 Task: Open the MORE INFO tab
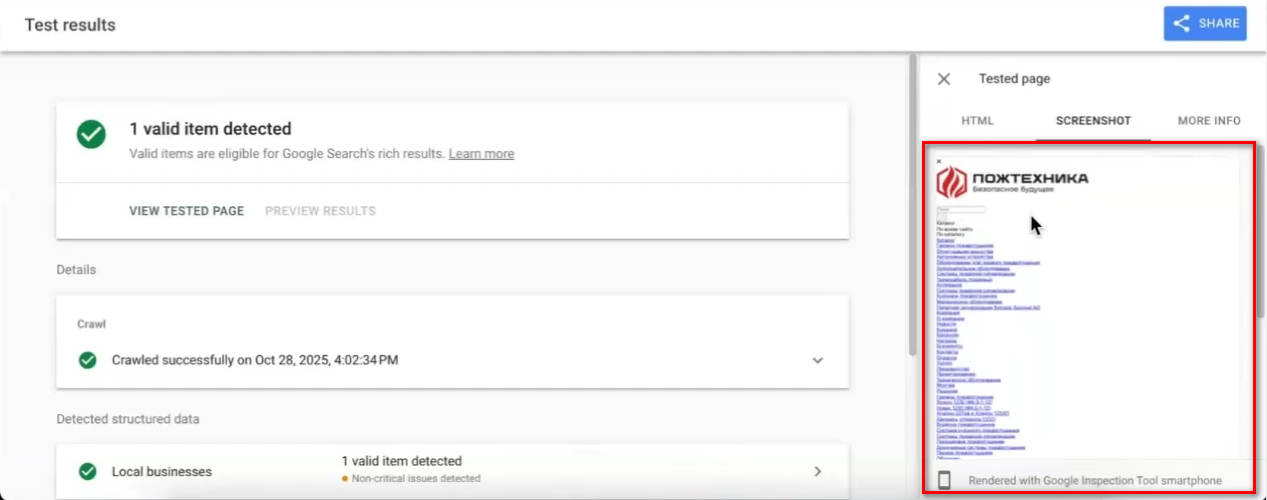[x=1208, y=121]
